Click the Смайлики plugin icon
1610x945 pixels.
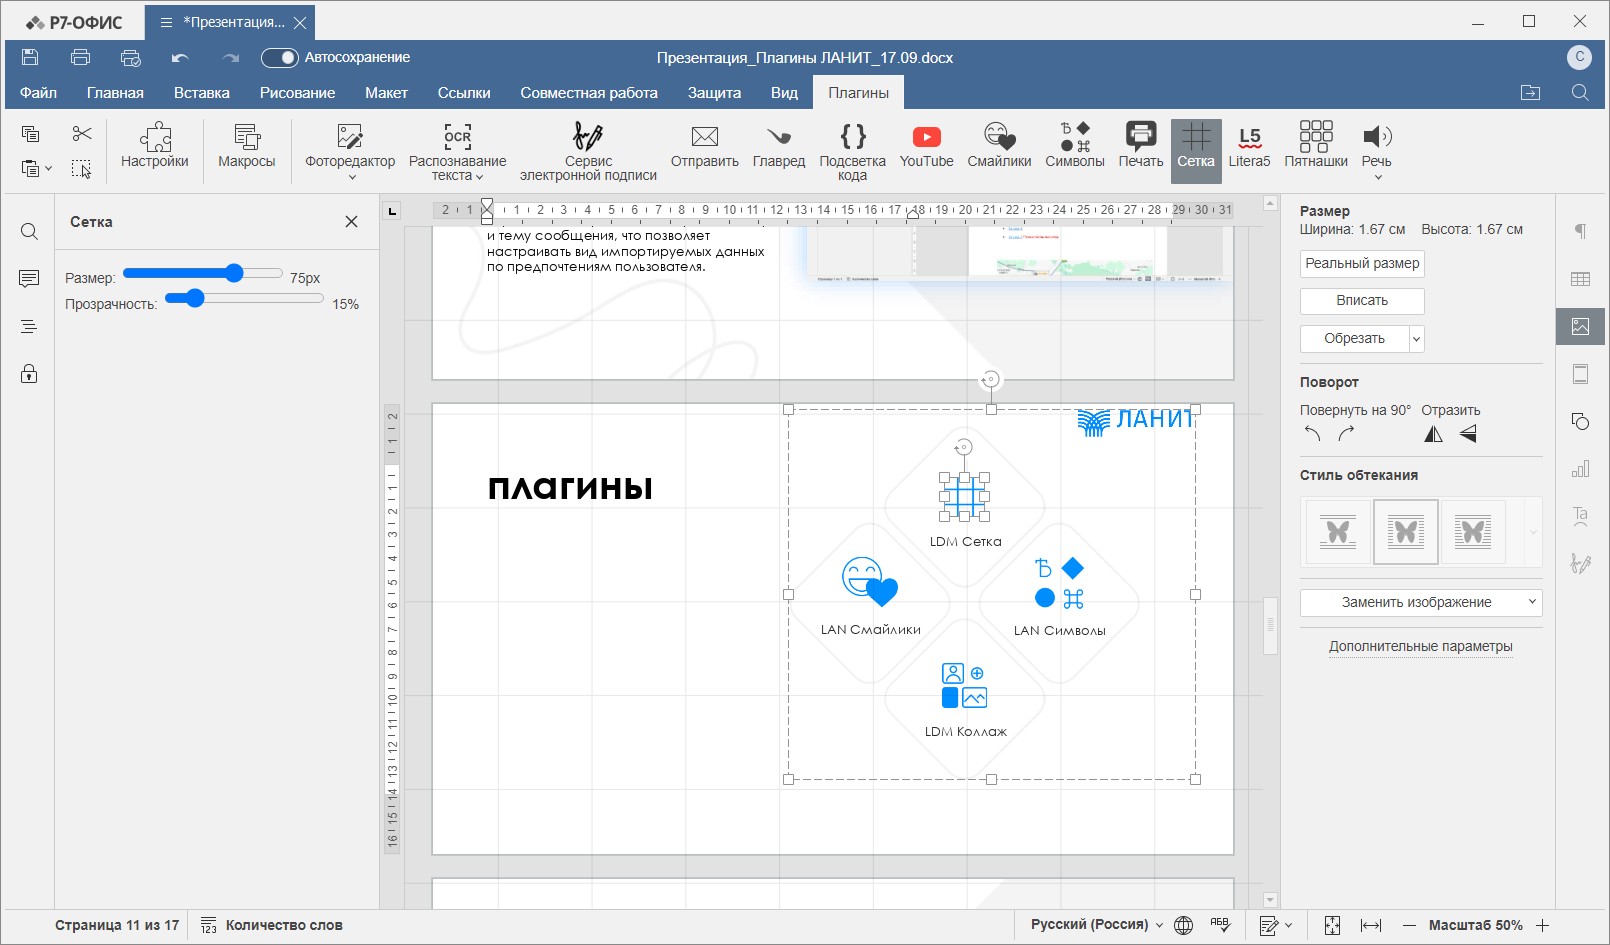pyautogui.click(x=998, y=146)
